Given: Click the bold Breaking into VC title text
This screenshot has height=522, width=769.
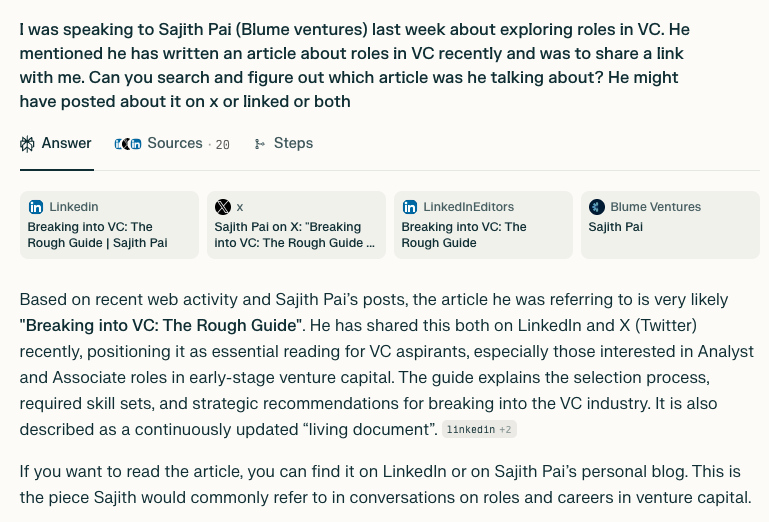Looking at the screenshot, I should click(x=161, y=326).
